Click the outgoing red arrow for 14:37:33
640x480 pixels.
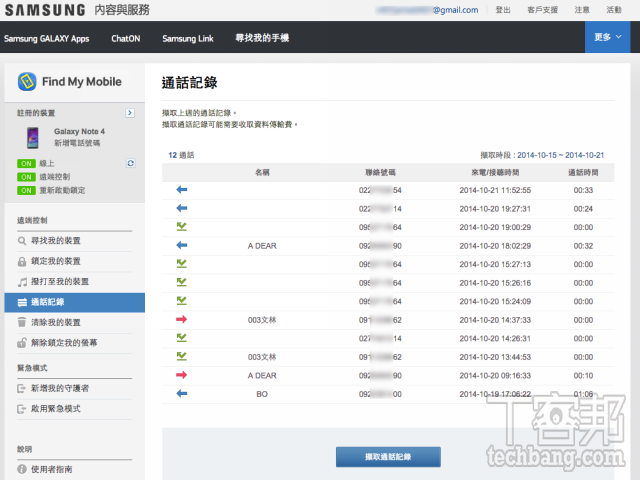point(182,319)
